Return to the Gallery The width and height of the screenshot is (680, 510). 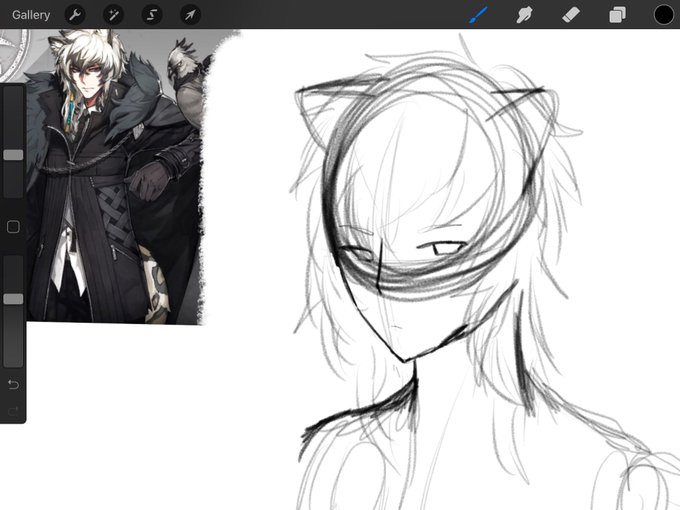coord(31,15)
